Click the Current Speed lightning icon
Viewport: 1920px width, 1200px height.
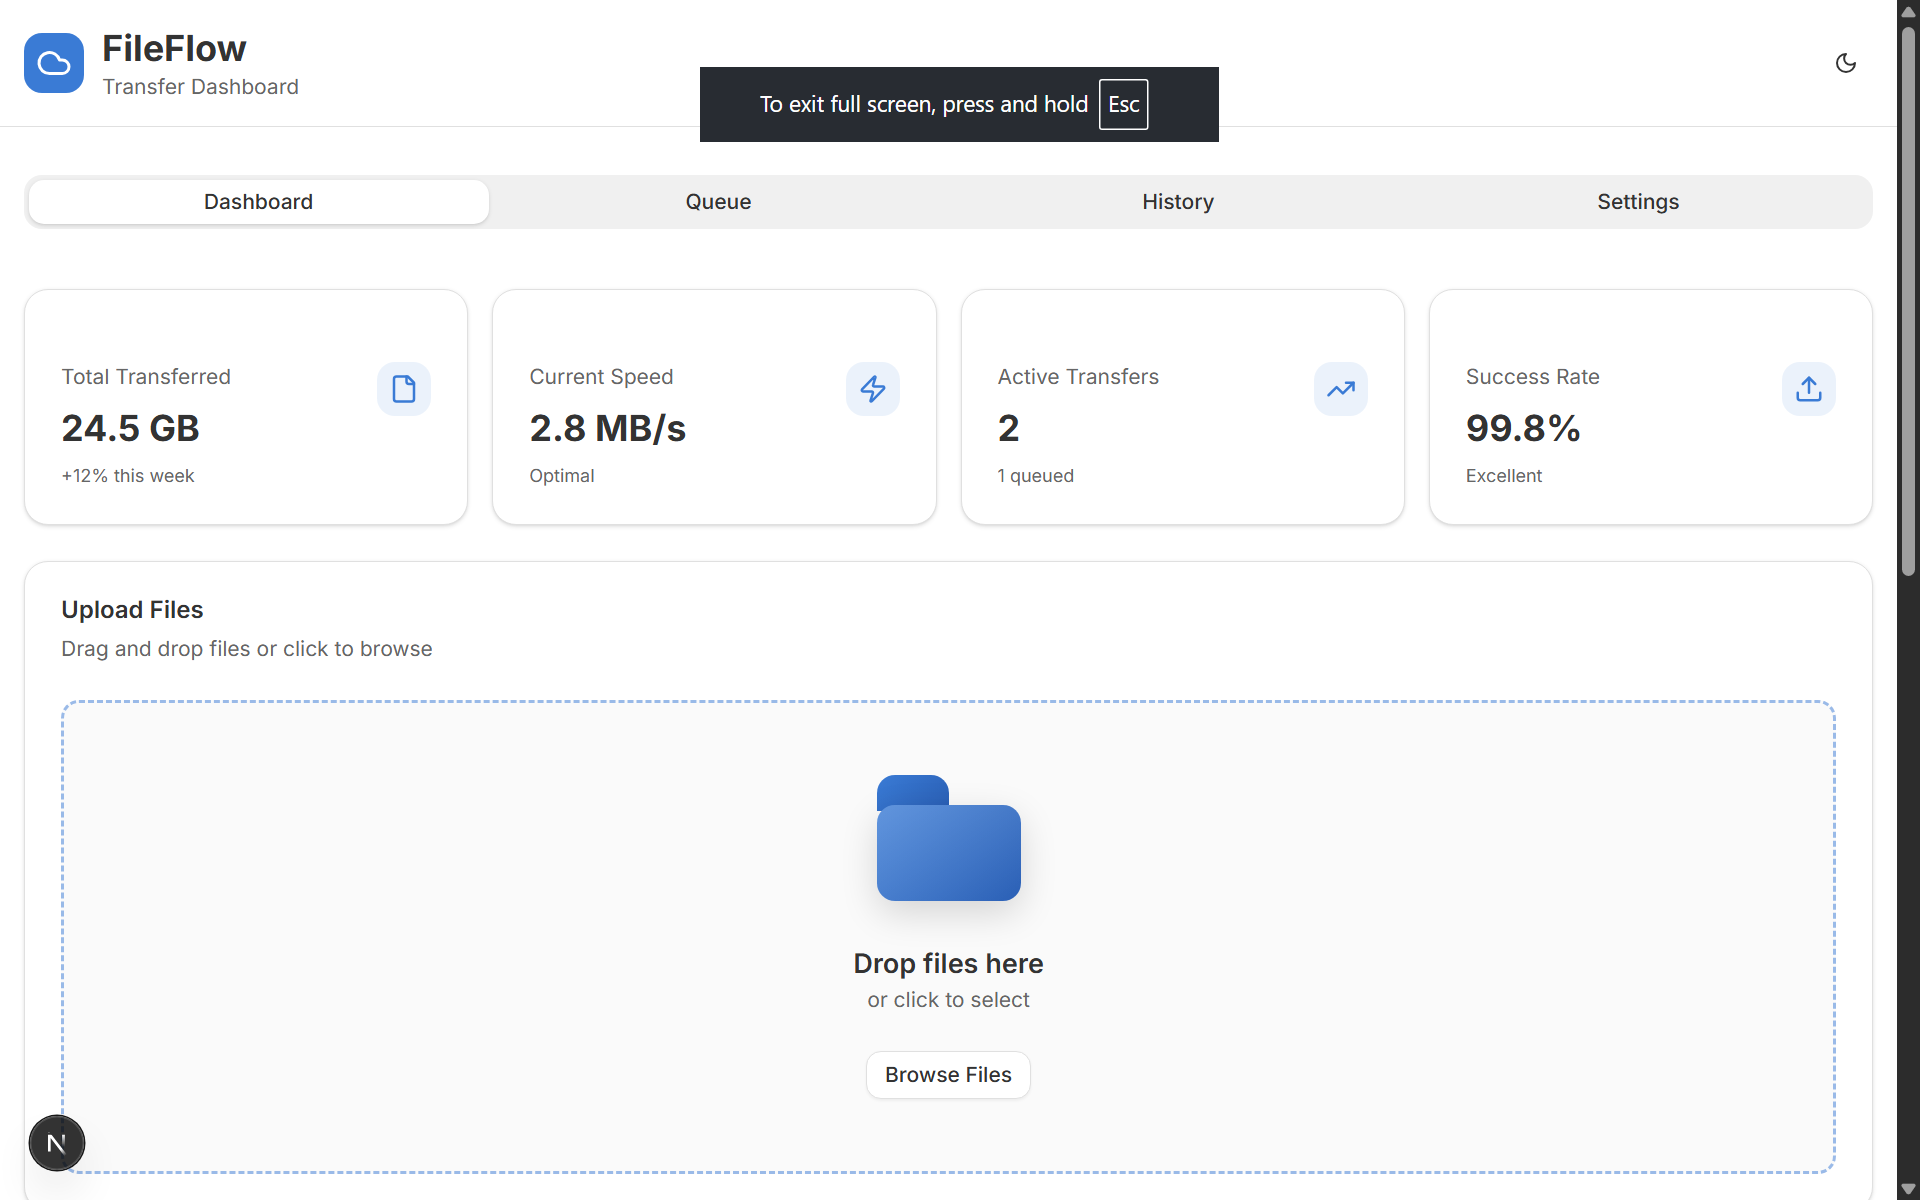872,389
